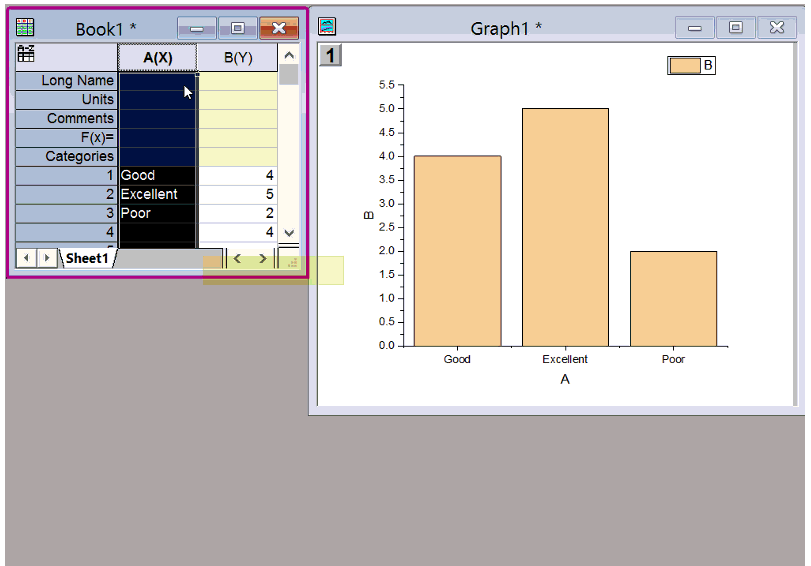Image resolution: width=811 pixels, height=566 pixels.
Task: Select the Categories row header
Action: 66,156
